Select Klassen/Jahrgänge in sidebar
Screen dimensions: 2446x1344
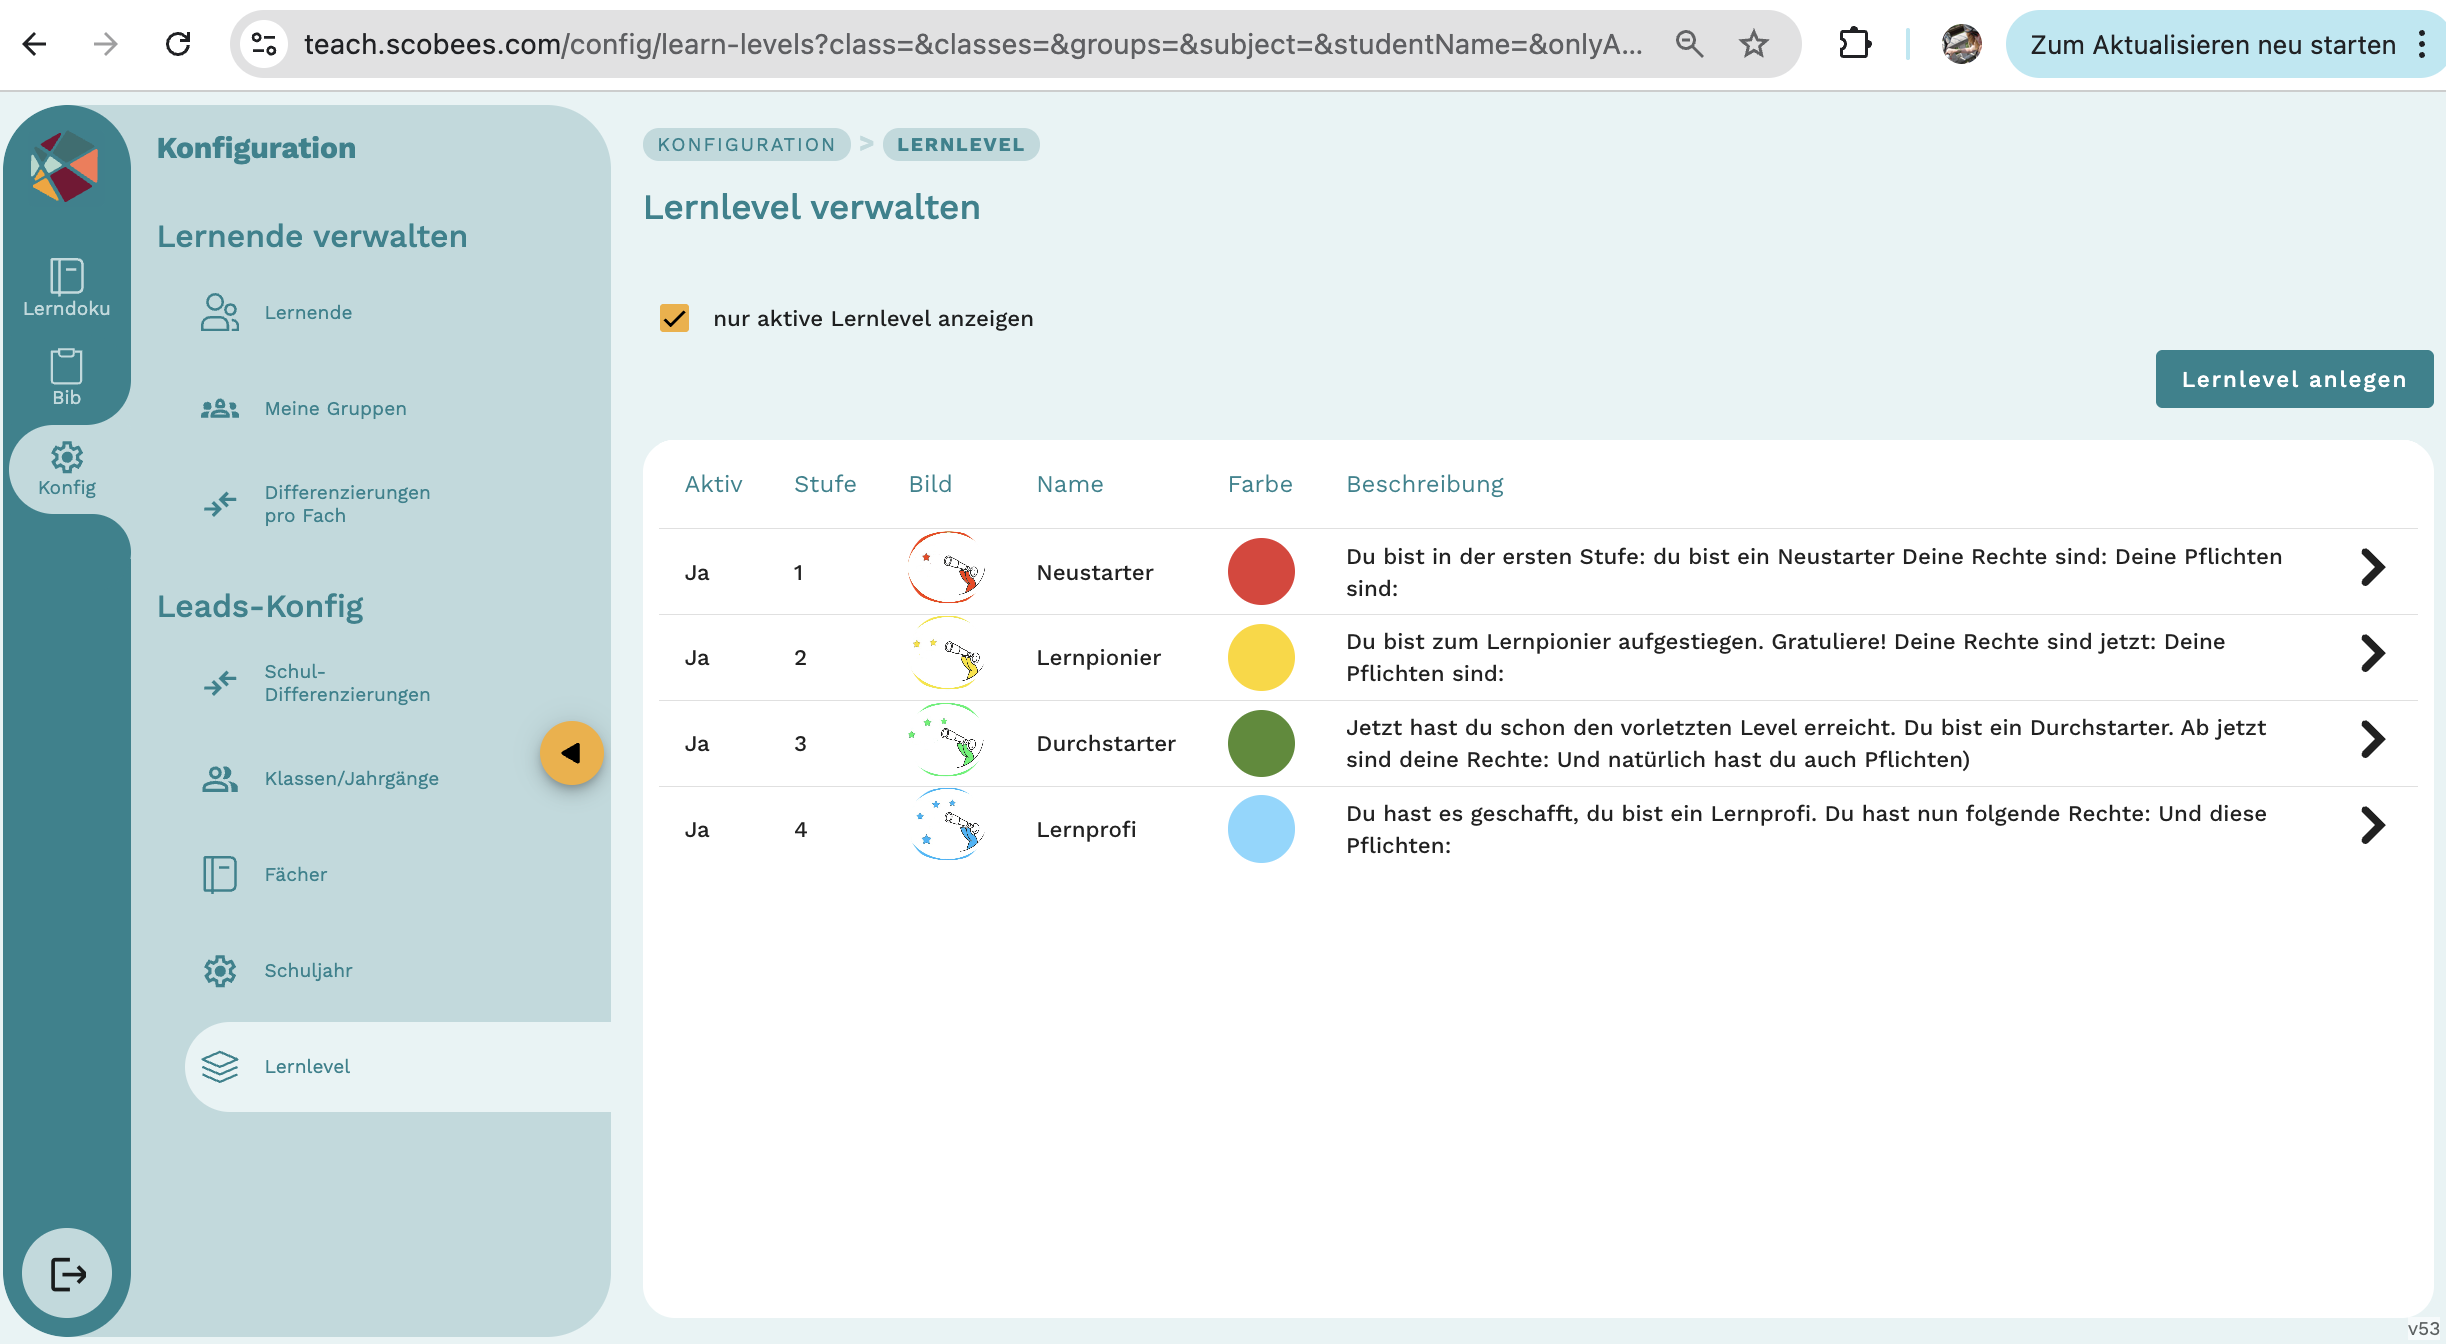[x=351, y=778]
